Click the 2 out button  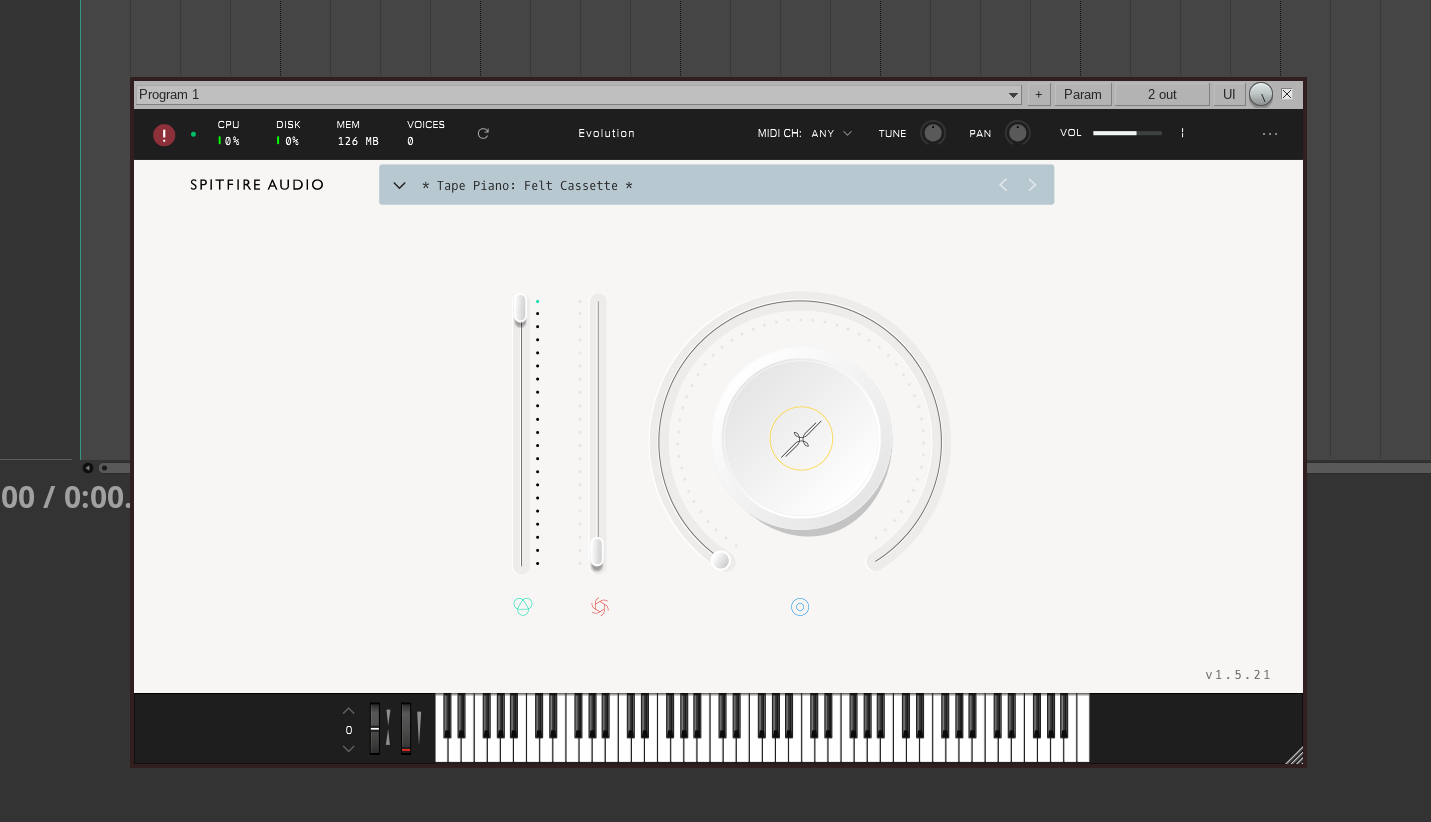pos(1162,94)
